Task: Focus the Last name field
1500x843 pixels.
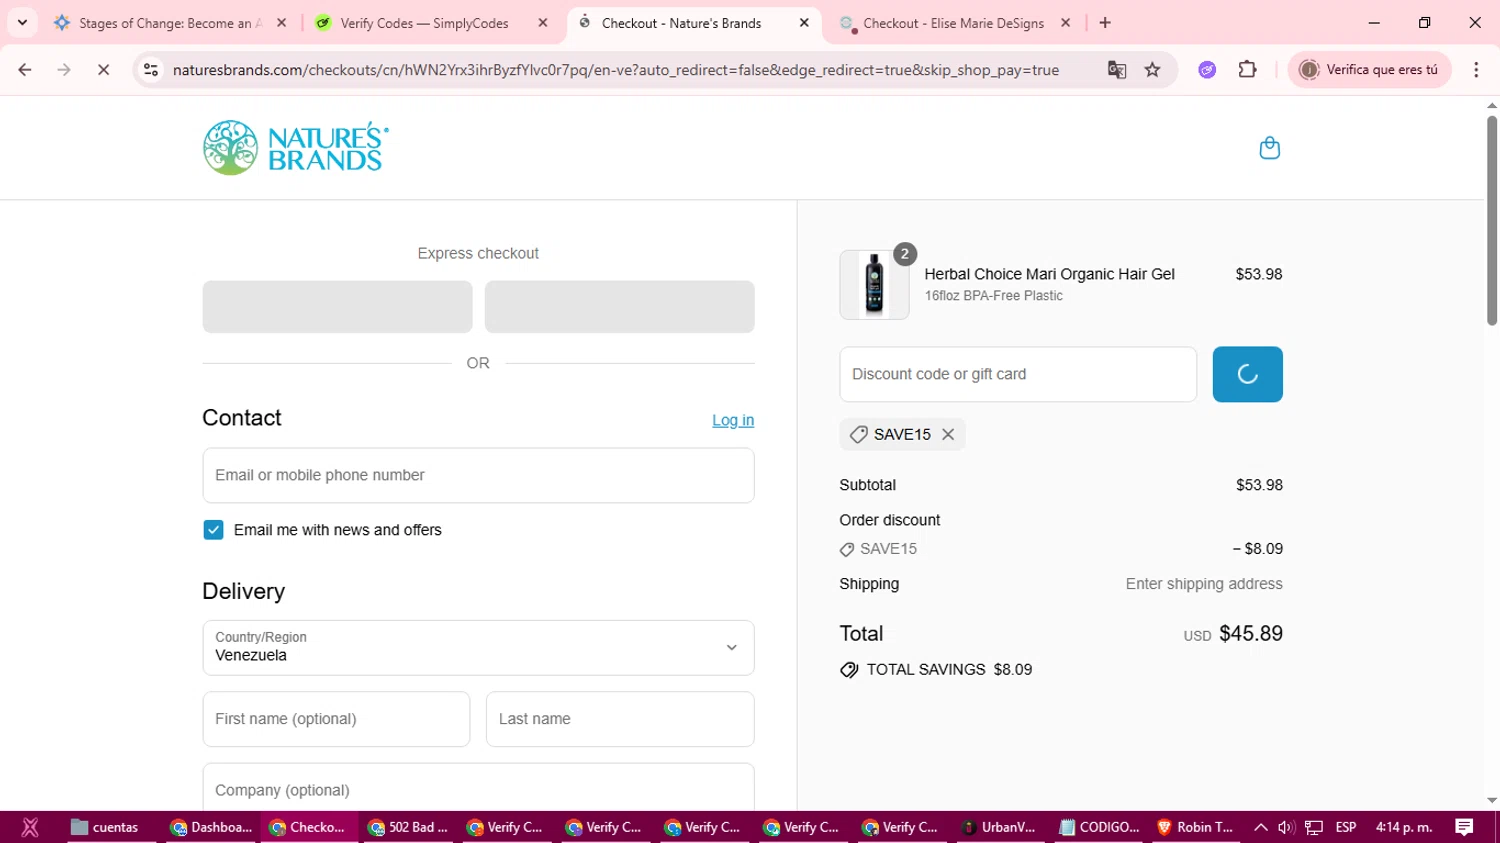Action: click(x=620, y=719)
